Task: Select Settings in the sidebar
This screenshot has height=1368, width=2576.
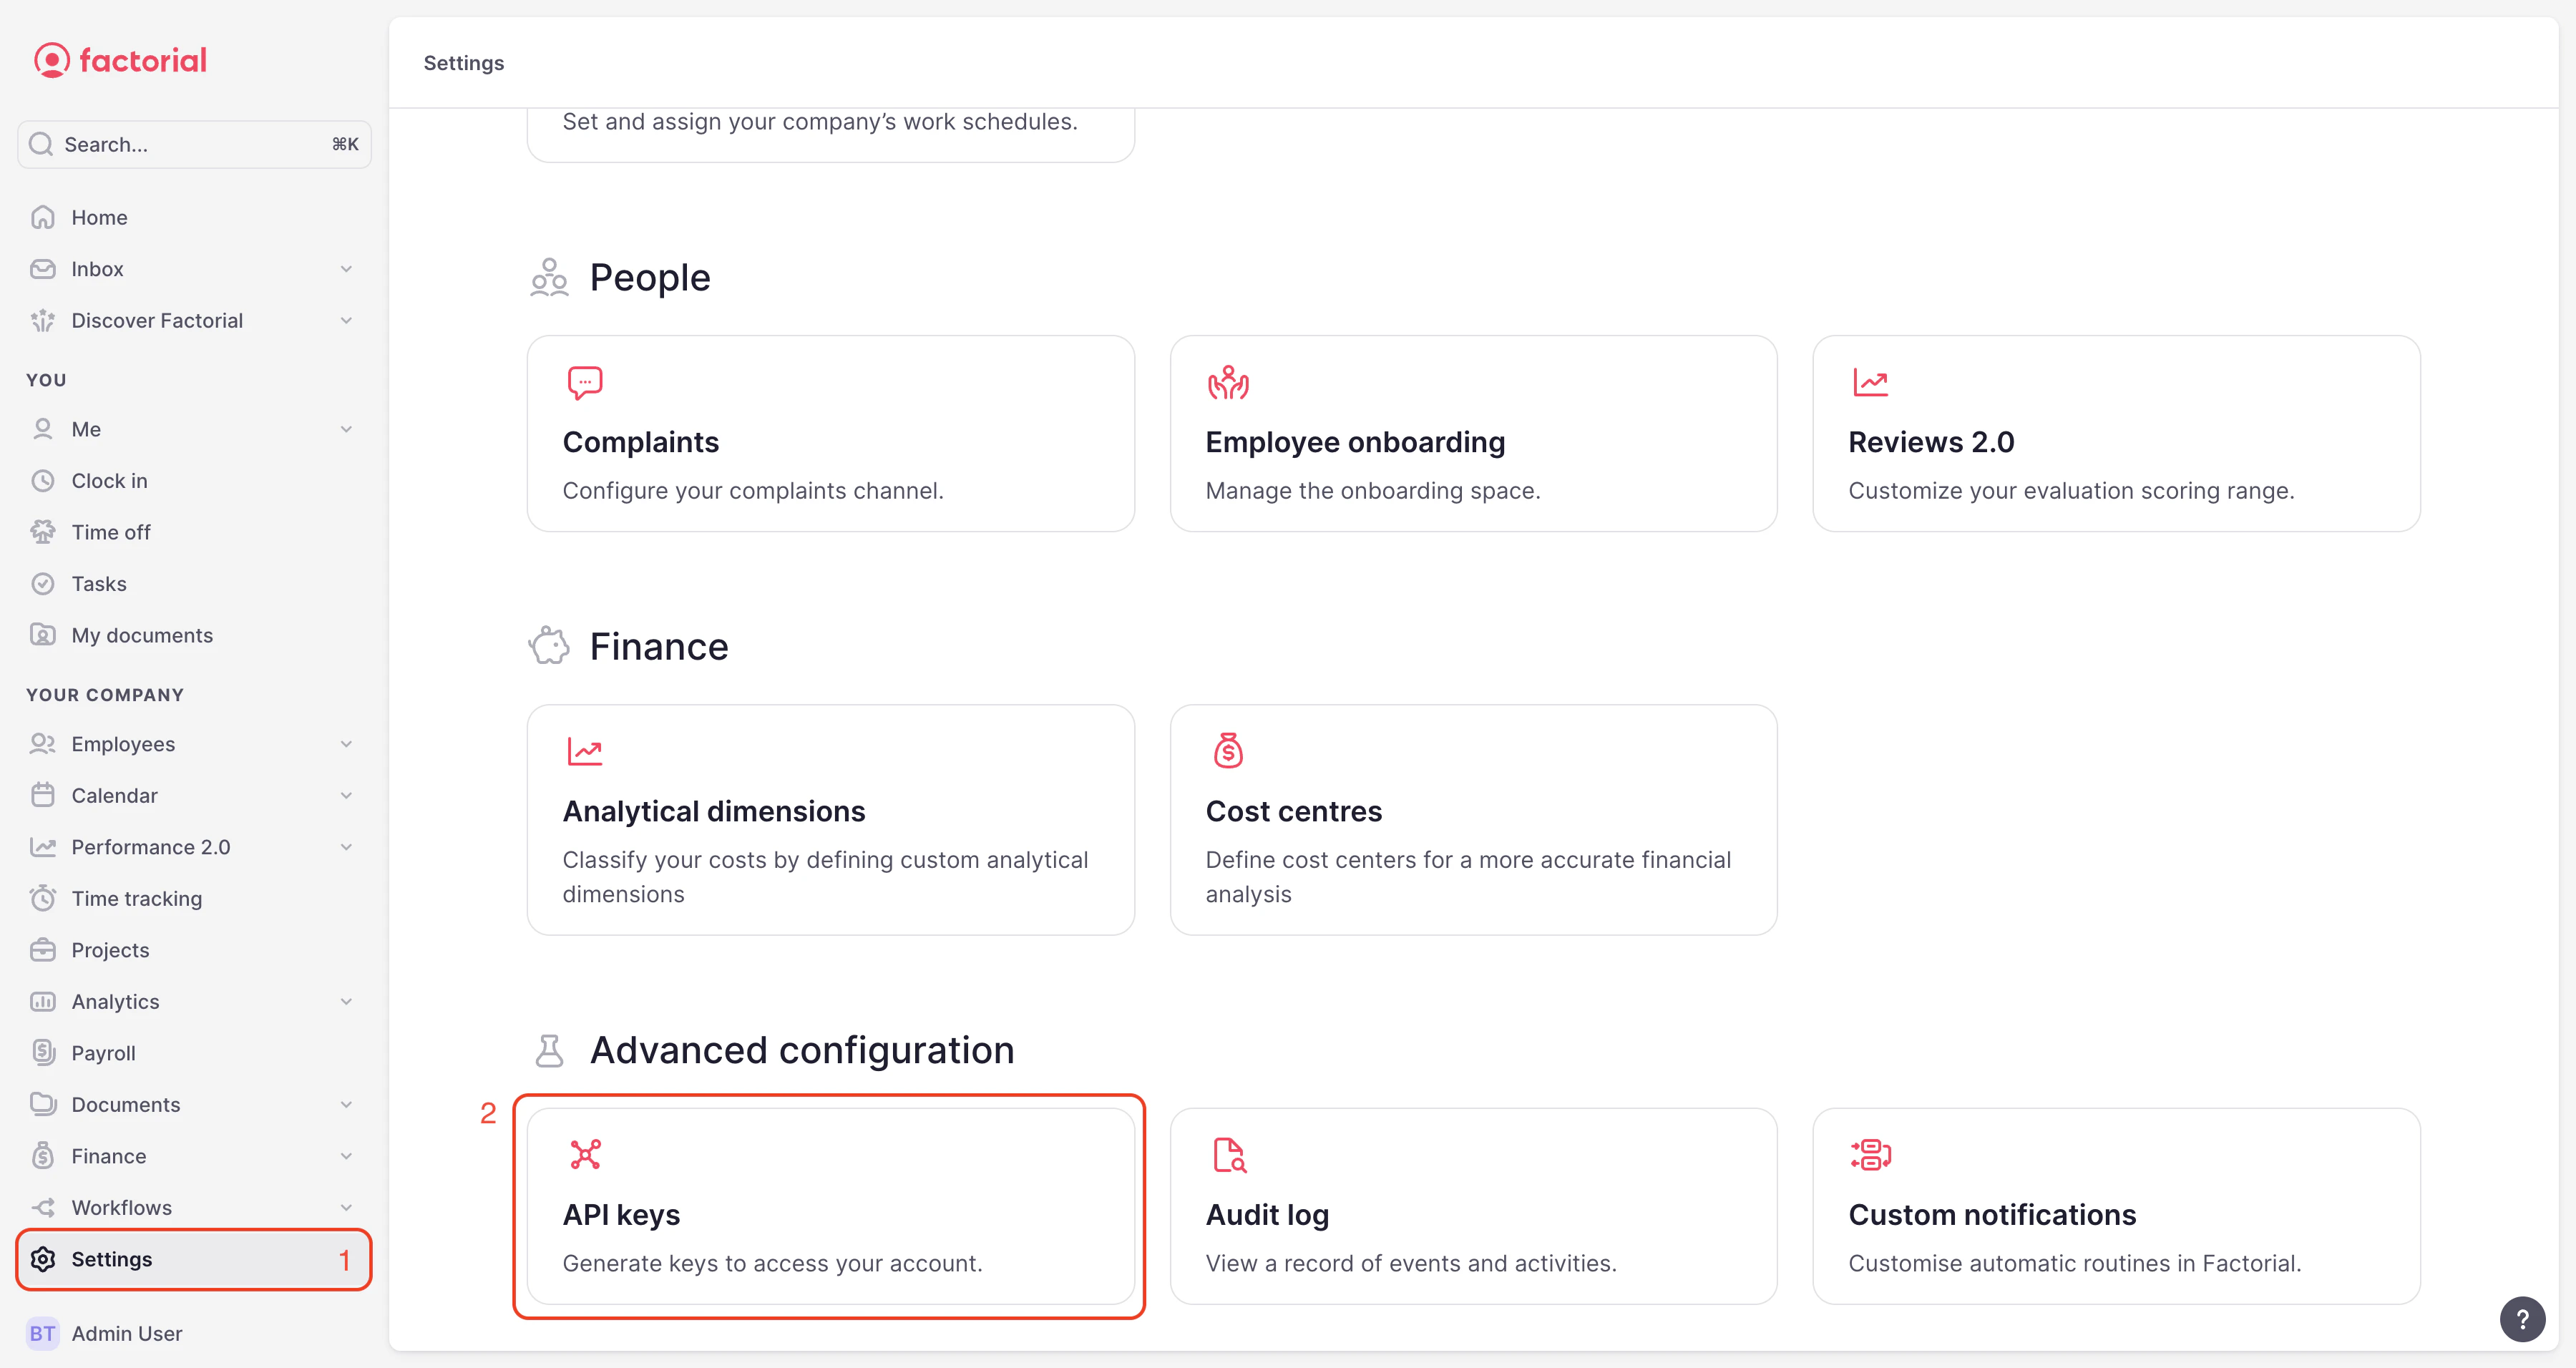Action: click(x=112, y=1259)
